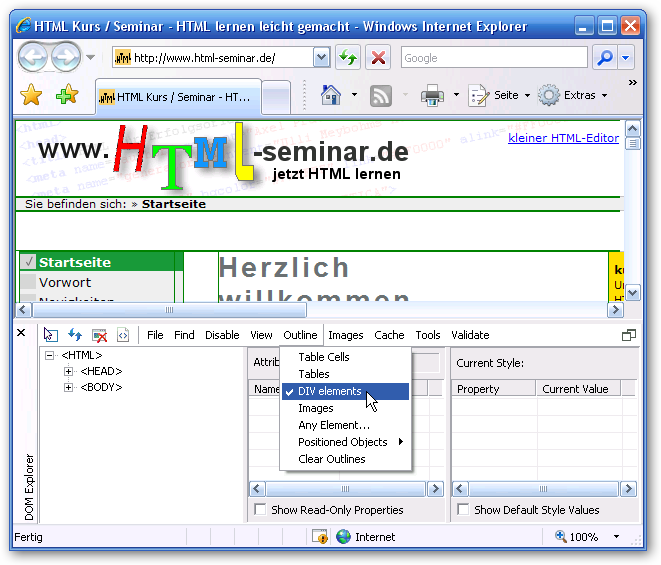Choose Images entry in the Outline dropdown list
This screenshot has height=565, width=661.
[345, 408]
